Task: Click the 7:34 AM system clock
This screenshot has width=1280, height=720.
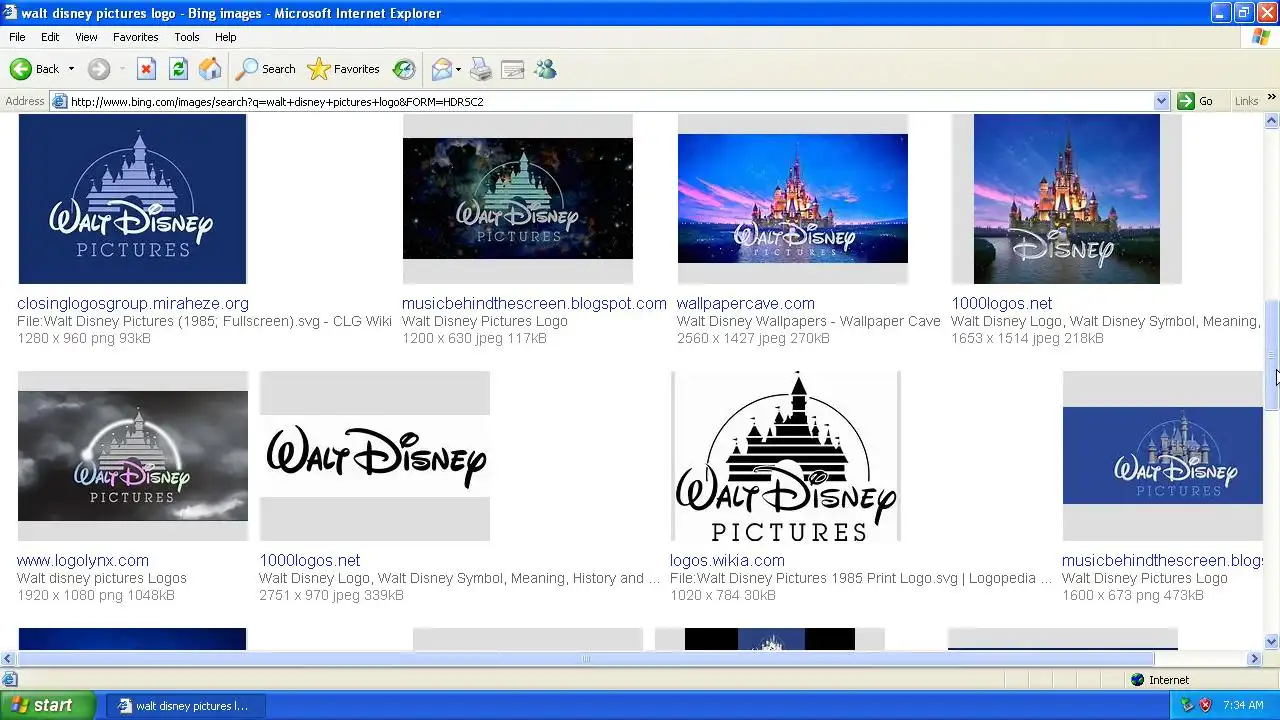Action: point(1243,705)
